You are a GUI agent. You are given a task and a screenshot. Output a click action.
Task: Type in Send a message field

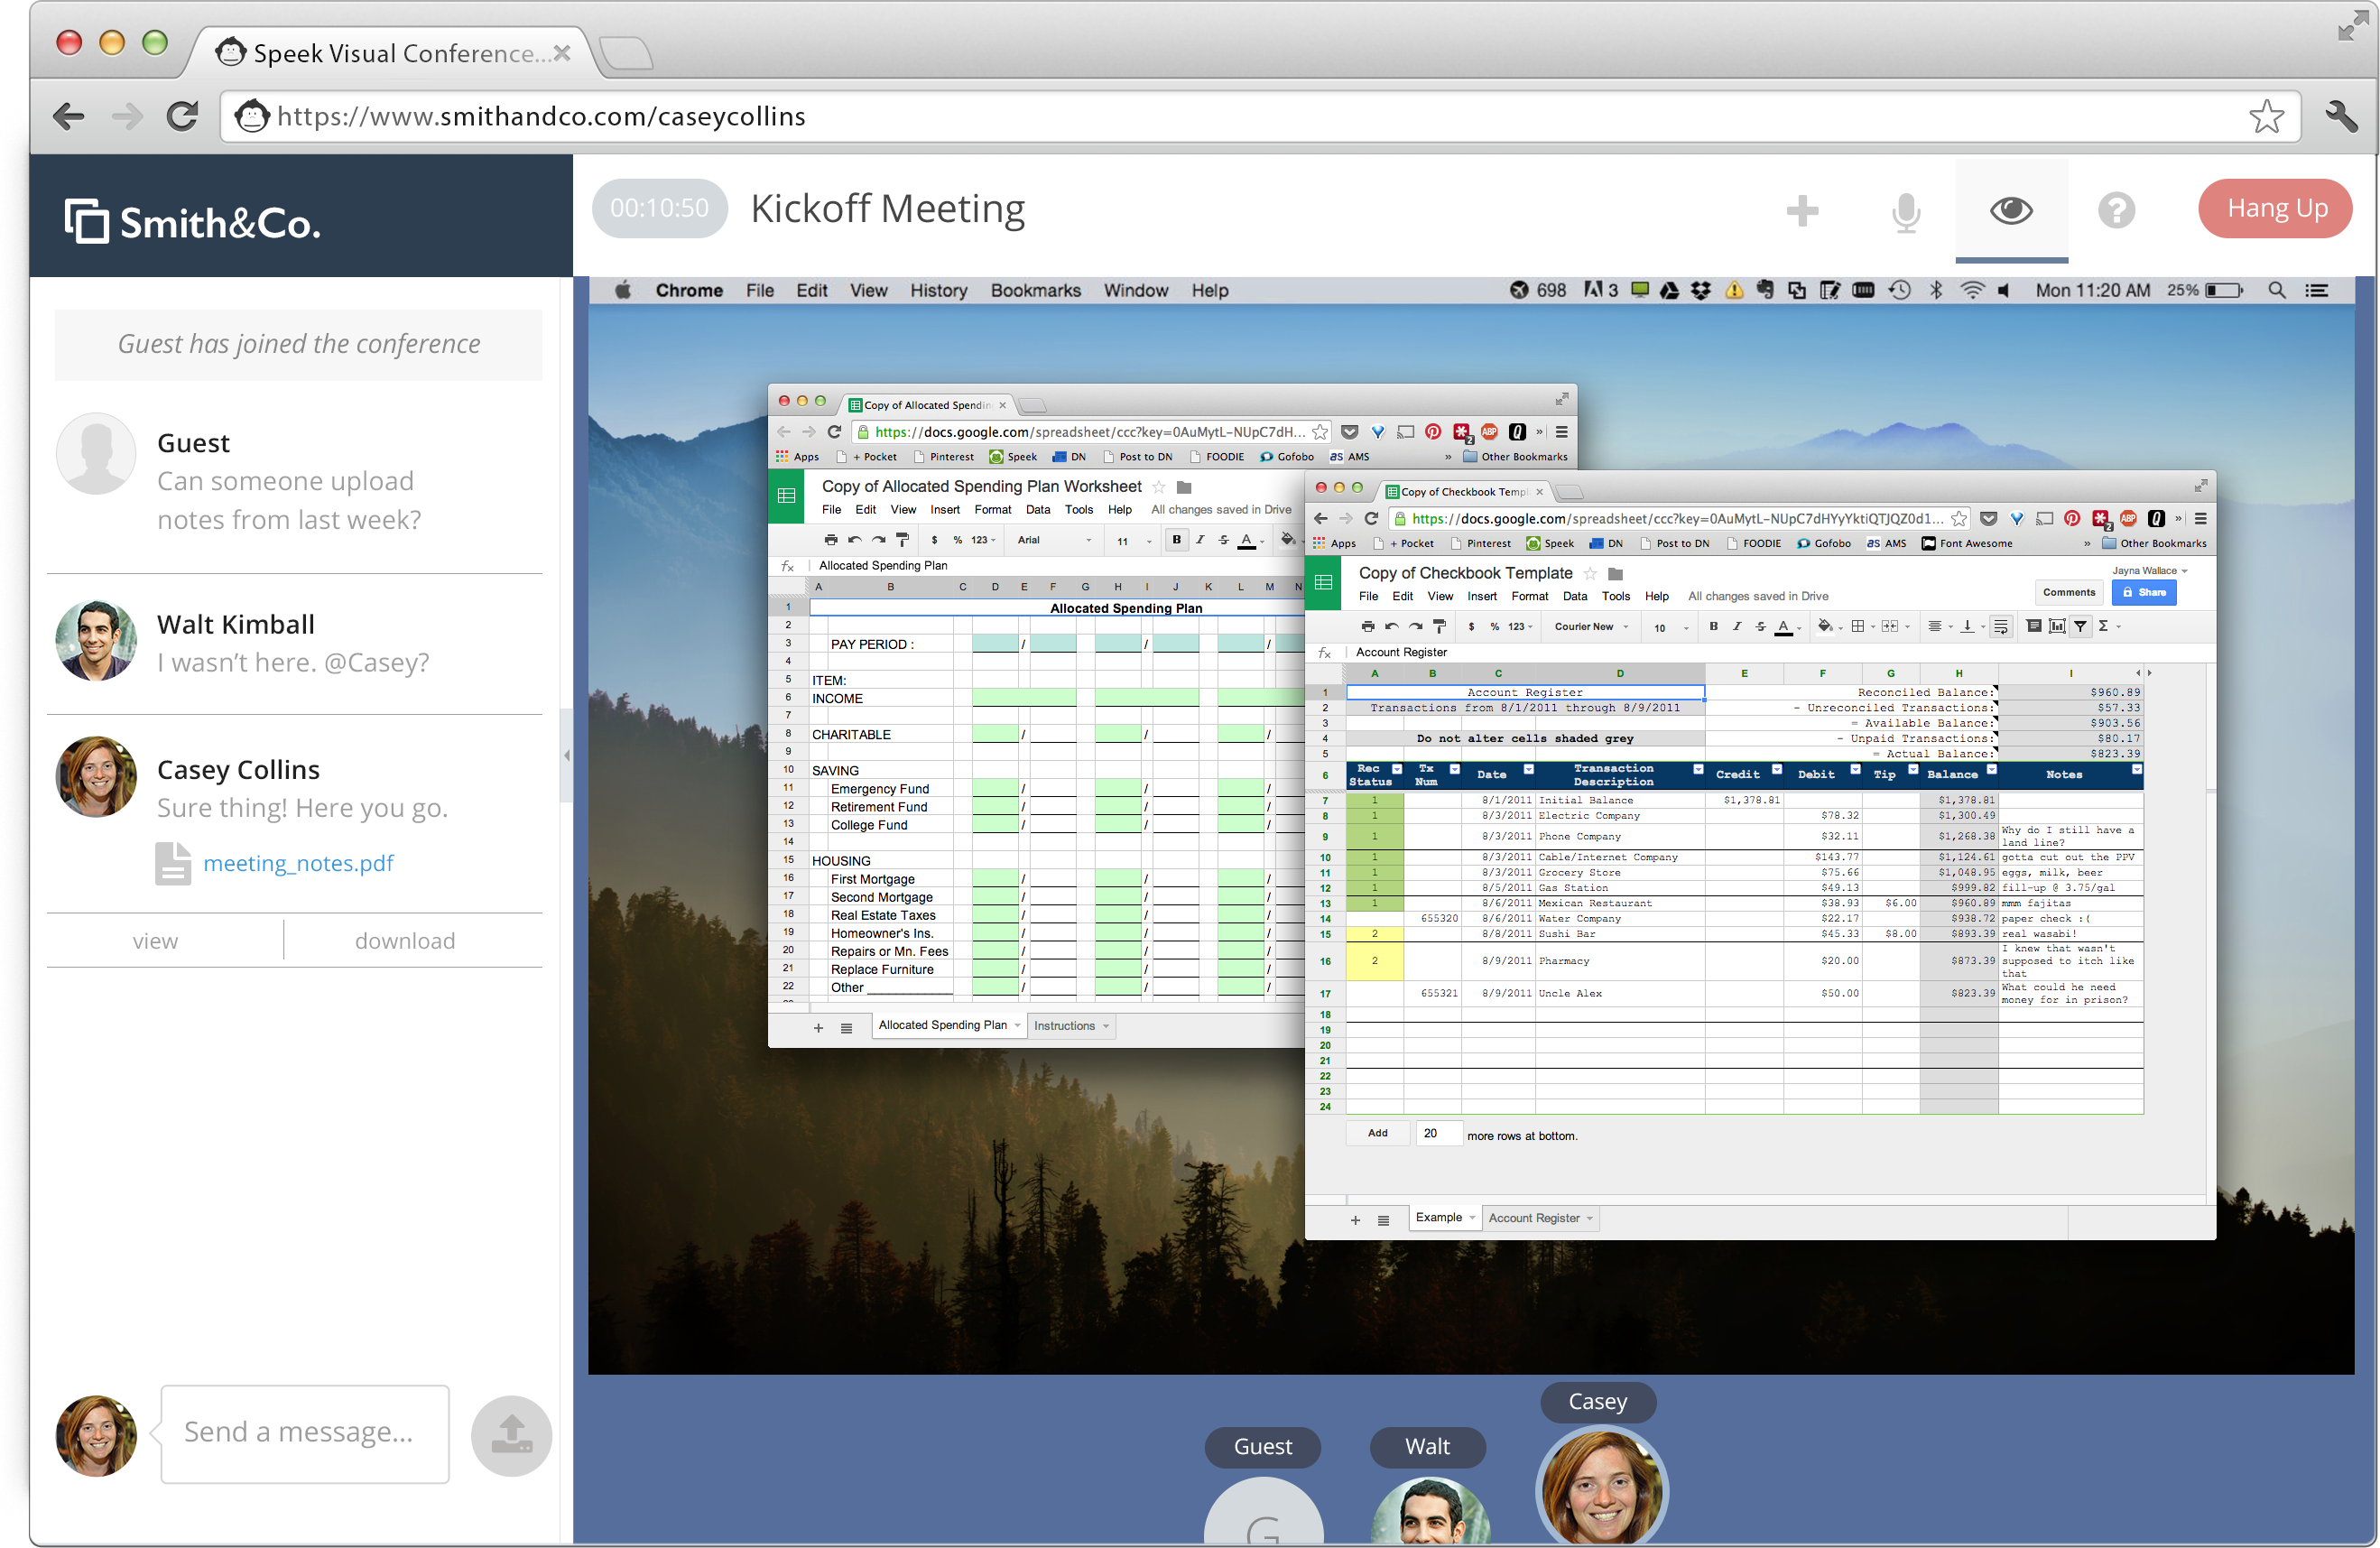coord(304,1433)
